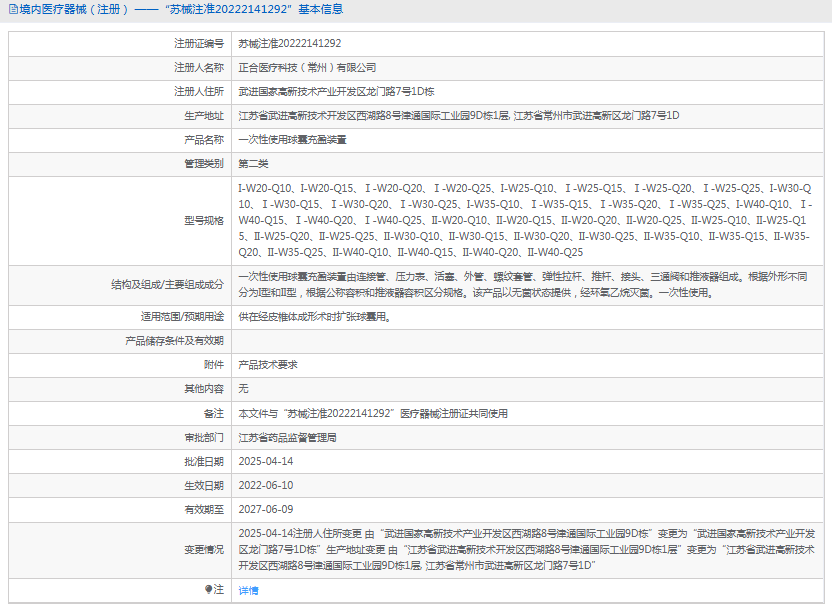The width and height of the screenshot is (832, 608).
Task: Click the 生效日期 label
Action: [204, 485]
